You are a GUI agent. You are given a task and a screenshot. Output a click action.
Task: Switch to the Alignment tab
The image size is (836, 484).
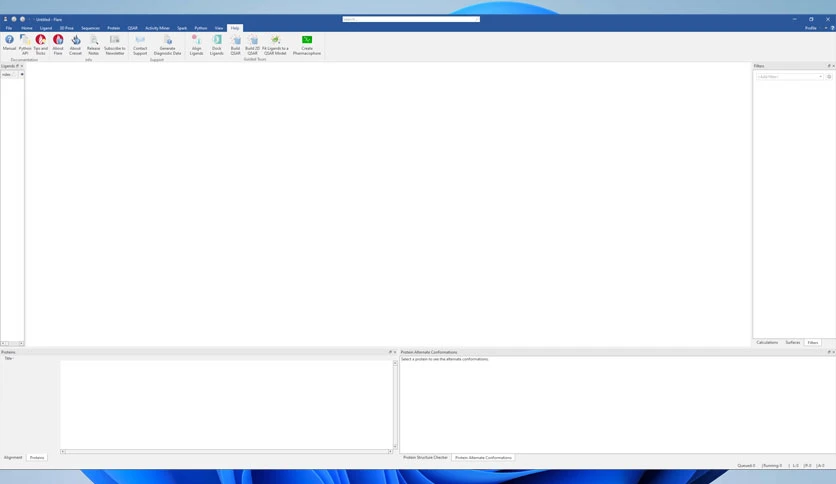[x=13, y=457]
